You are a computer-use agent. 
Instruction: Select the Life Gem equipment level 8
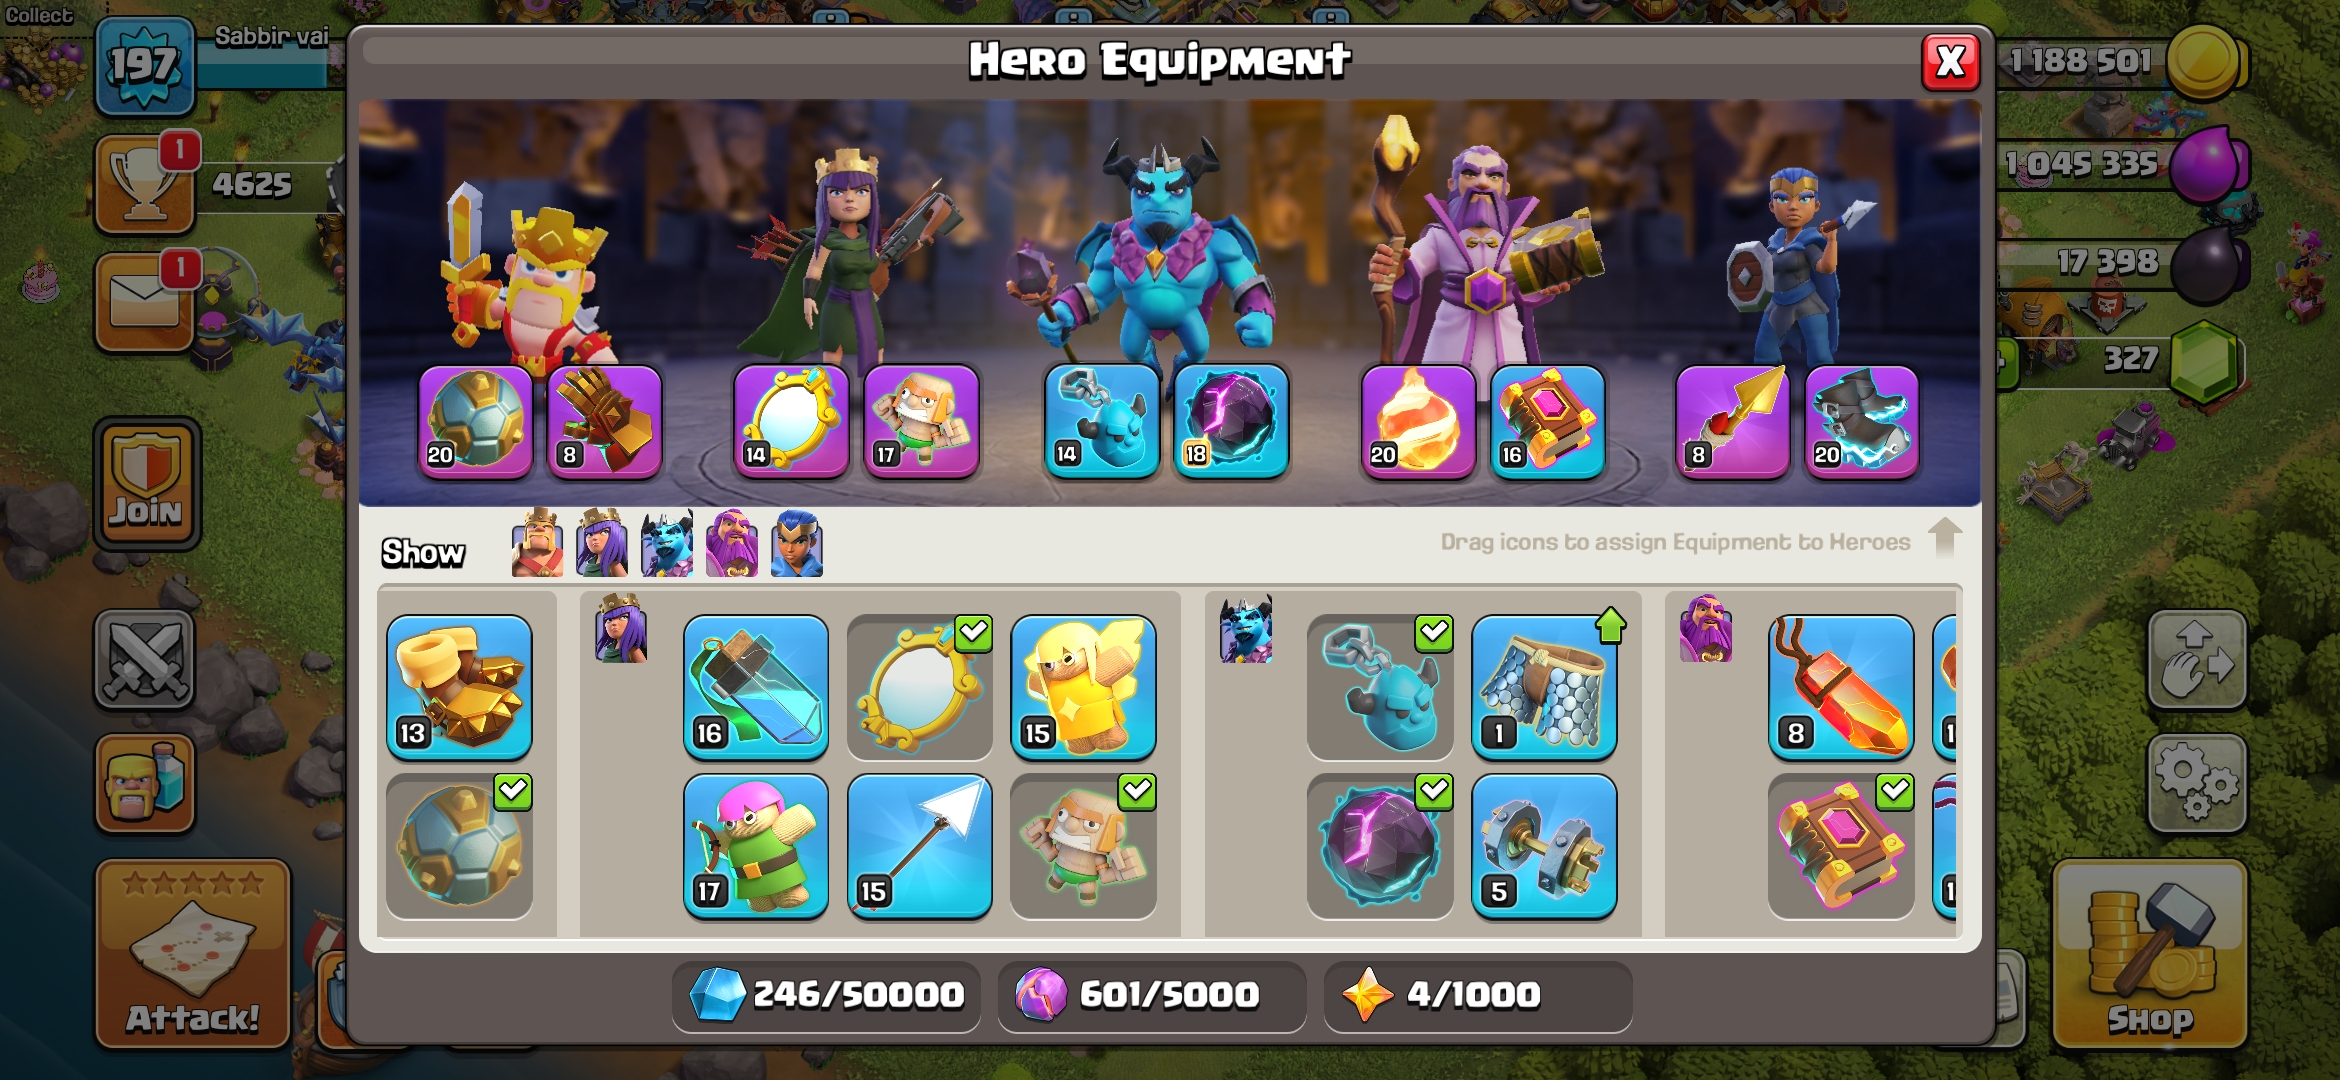pyautogui.click(x=1841, y=688)
